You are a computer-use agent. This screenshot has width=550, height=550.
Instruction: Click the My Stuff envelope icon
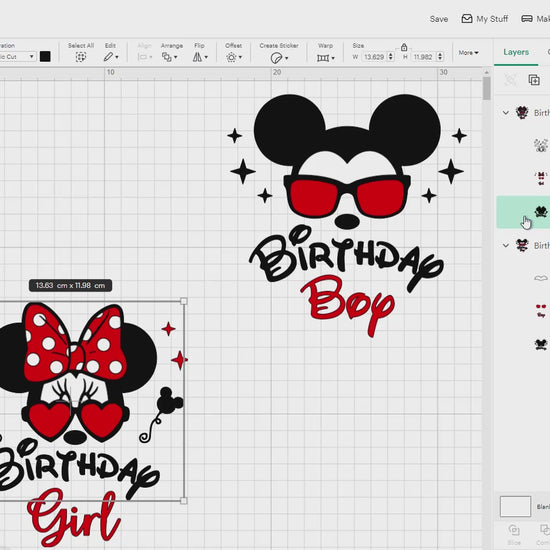[467, 19]
